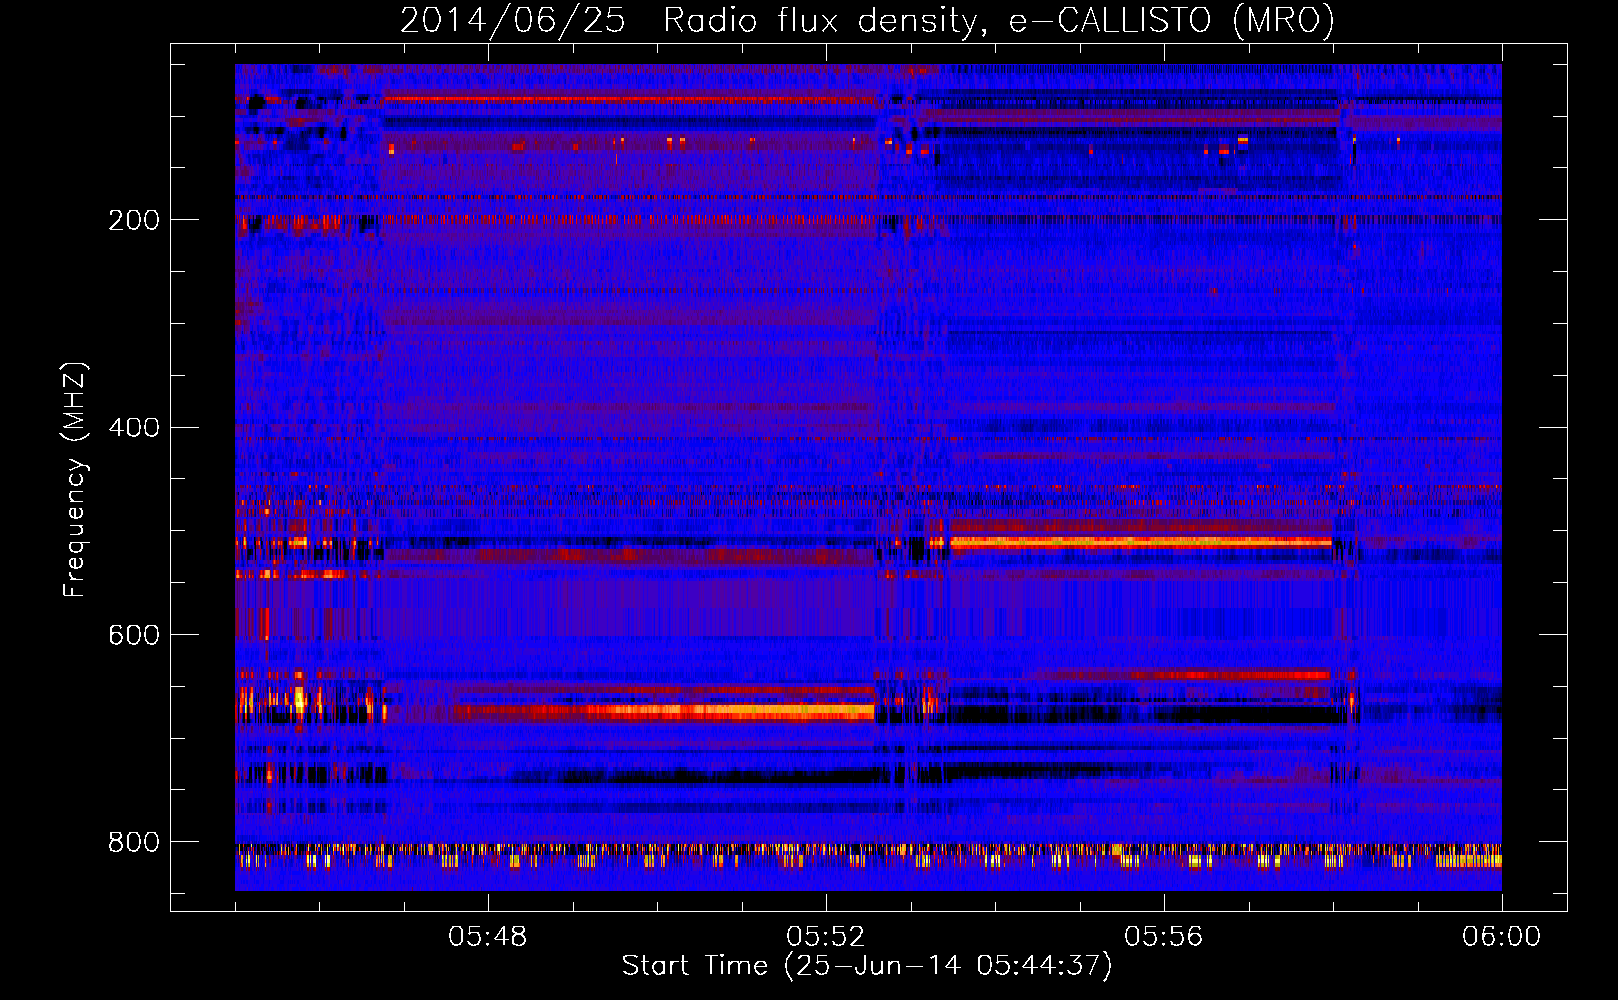Click the 05:48 time tick label
This screenshot has width=1618, height=1000.
488,937
